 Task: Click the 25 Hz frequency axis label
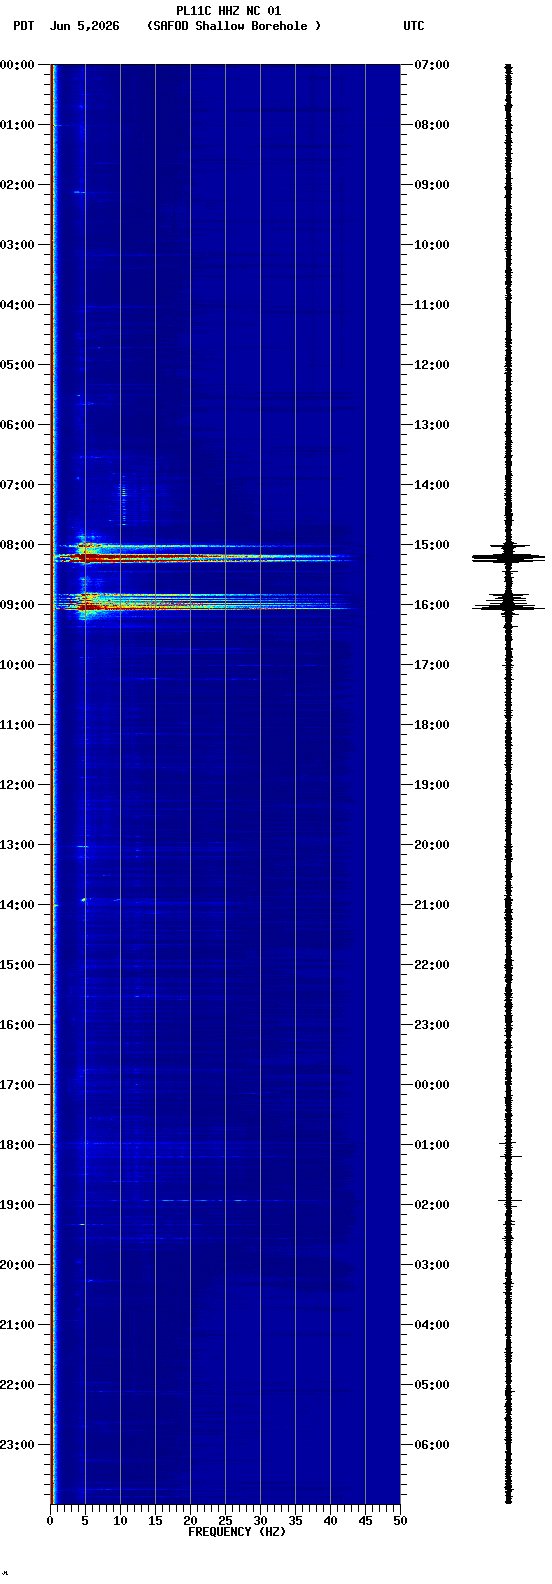click(225, 1521)
